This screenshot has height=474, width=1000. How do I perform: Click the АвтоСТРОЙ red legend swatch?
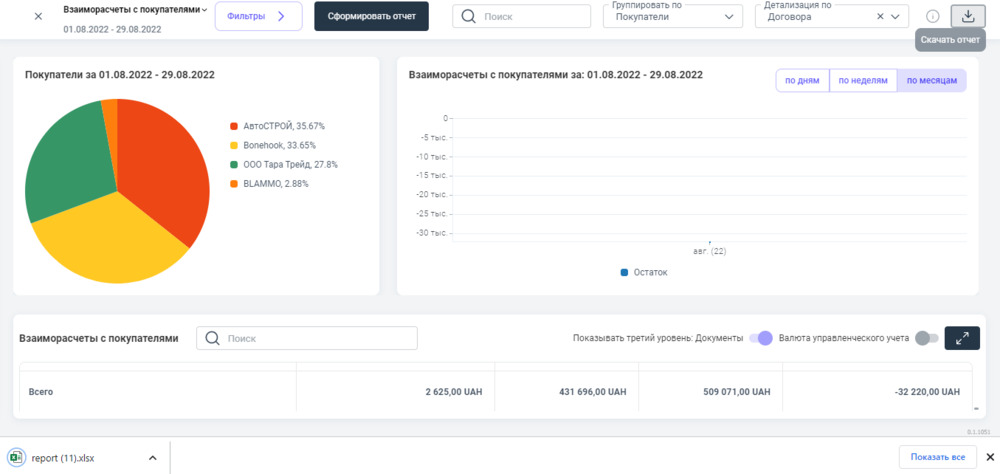point(234,126)
